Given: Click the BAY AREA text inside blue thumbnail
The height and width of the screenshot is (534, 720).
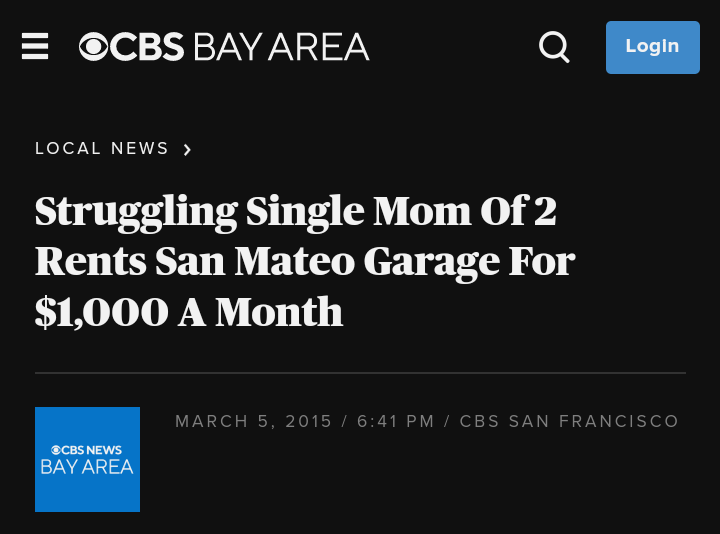Looking at the screenshot, I should click(87, 468).
